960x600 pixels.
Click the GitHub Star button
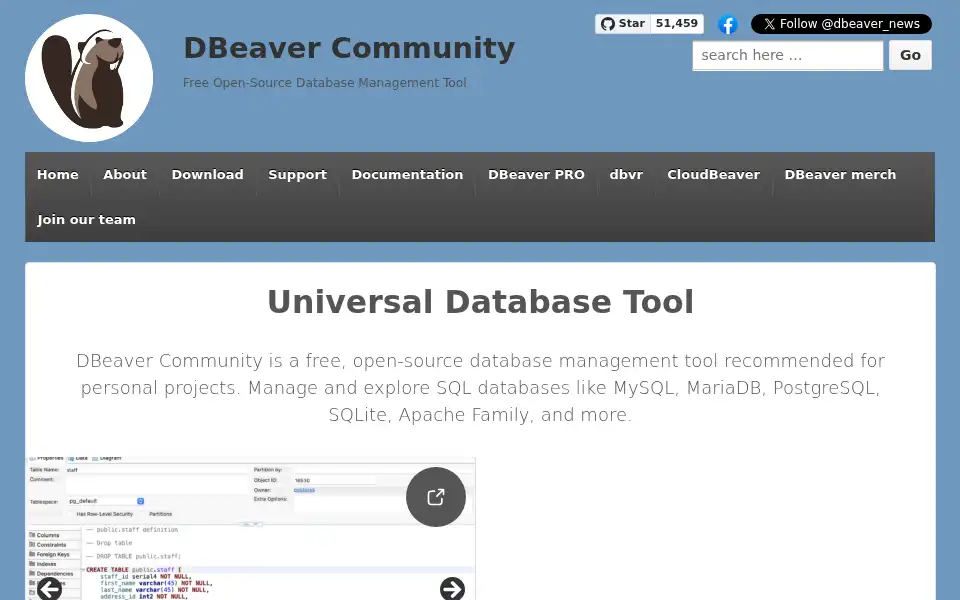point(623,24)
